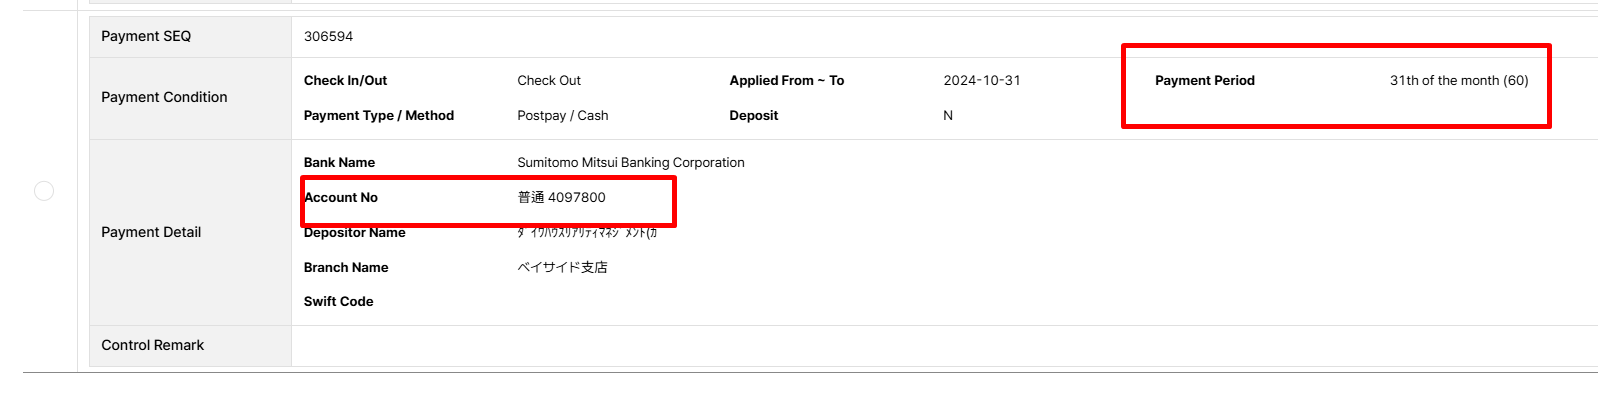Click the Applied From ~ To label
The height and width of the screenshot is (402, 1598).
pos(786,80)
